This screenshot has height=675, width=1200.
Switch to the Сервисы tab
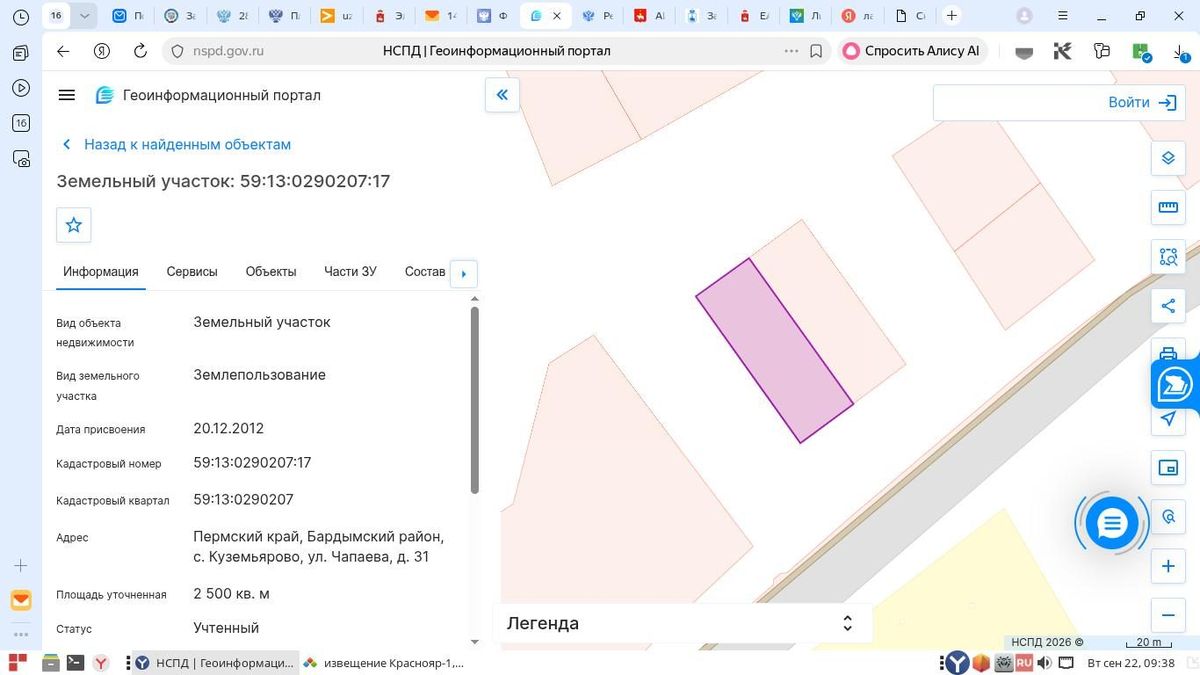tap(192, 272)
